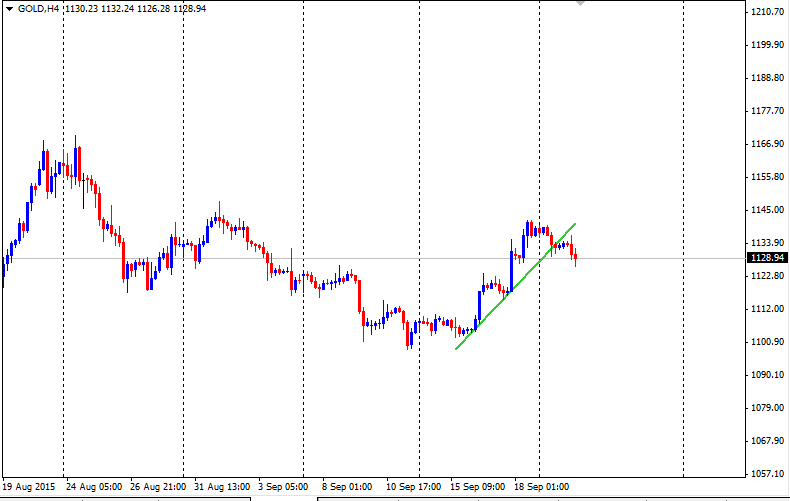Click the 1155.80 price axis label
This screenshot has height=501, width=790.
(x=767, y=177)
